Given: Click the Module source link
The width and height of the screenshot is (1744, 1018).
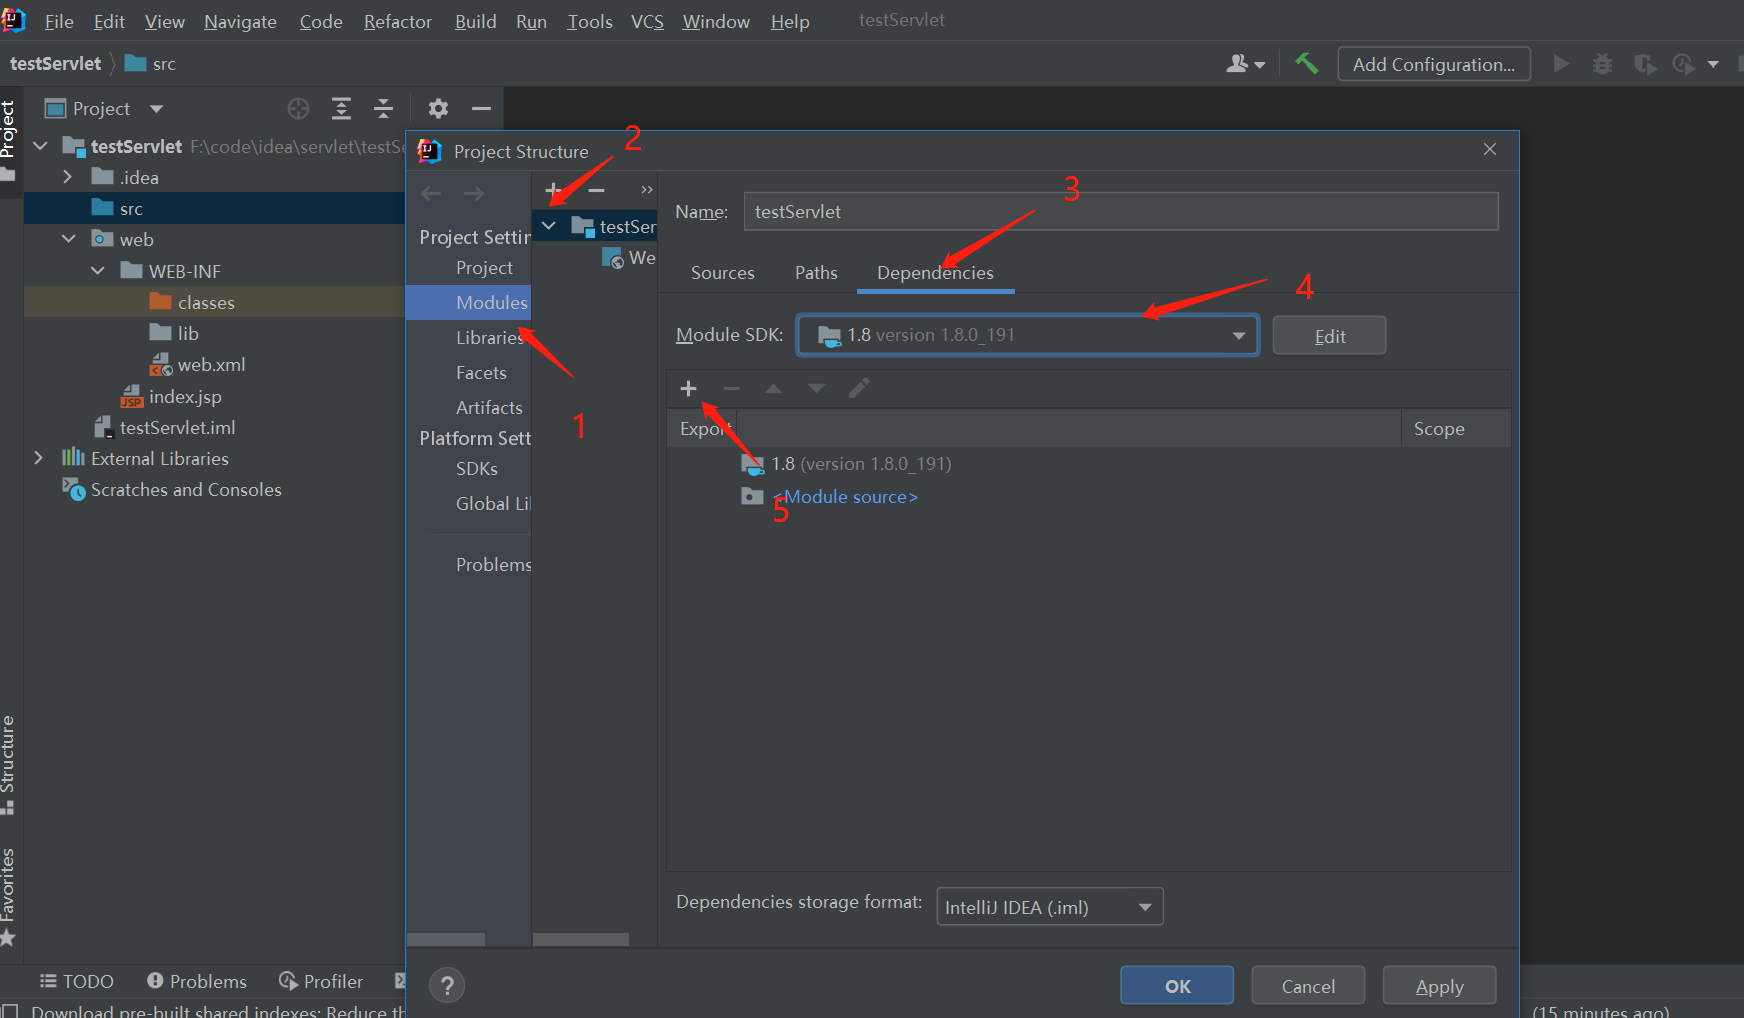Looking at the screenshot, I should click(846, 497).
